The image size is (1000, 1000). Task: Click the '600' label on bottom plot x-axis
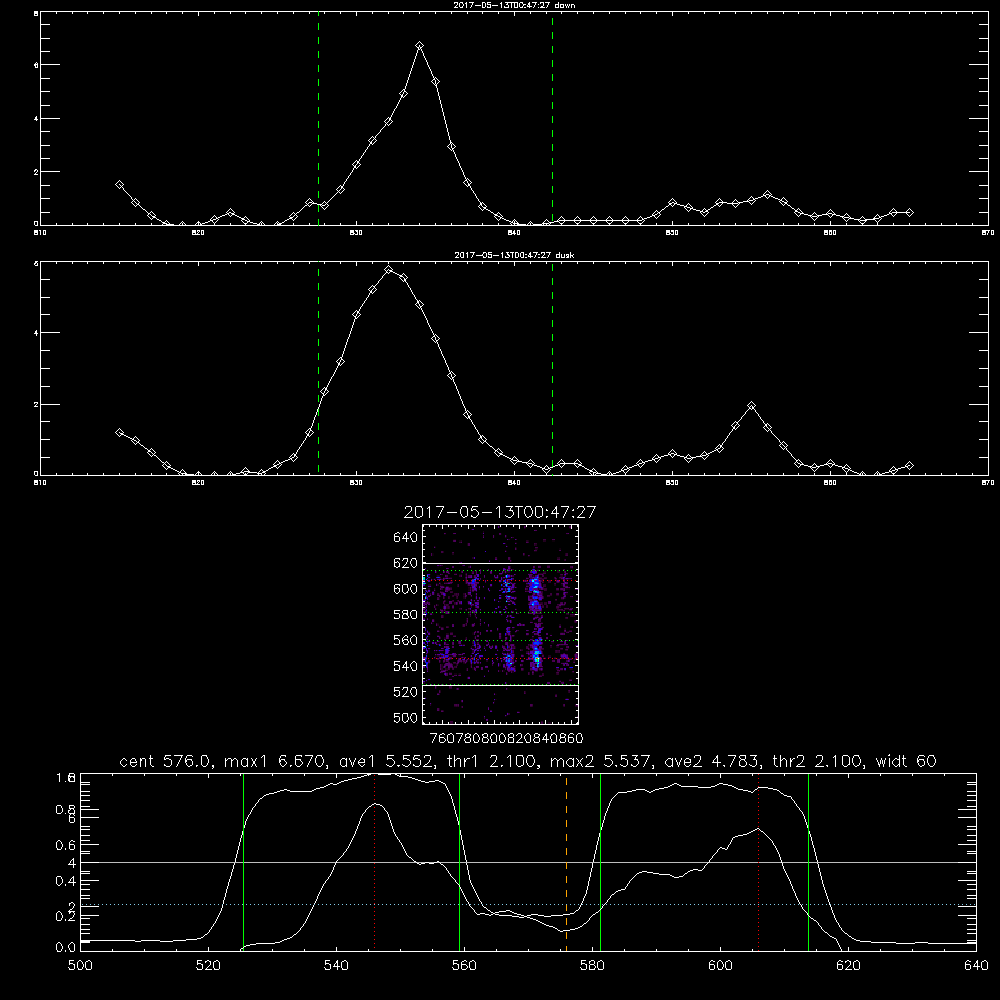point(720,966)
